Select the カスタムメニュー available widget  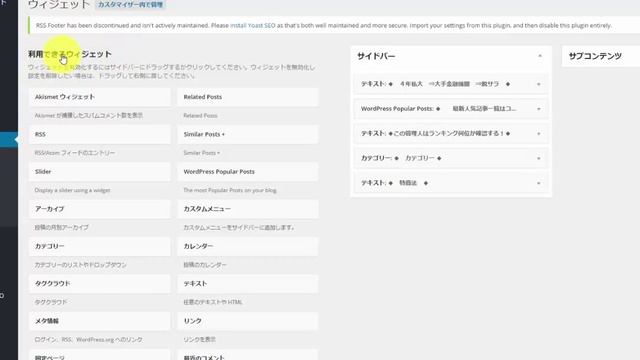(x=248, y=209)
